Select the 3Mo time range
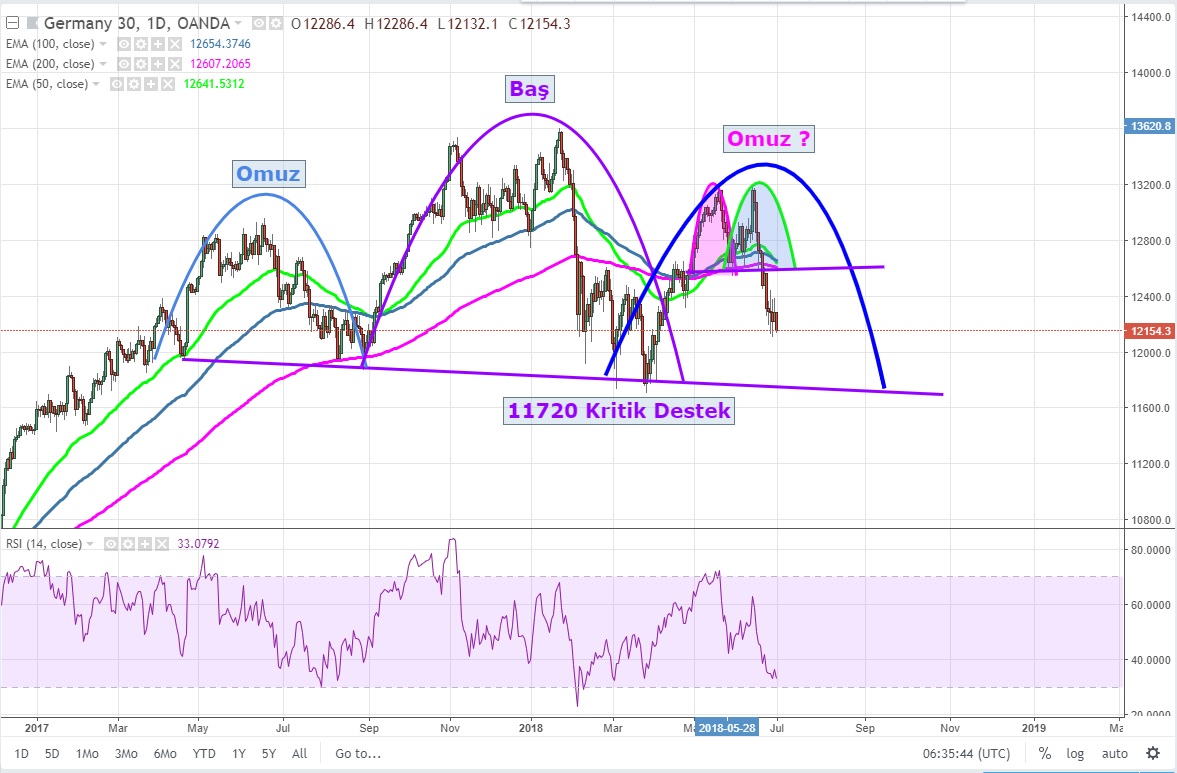Screen dimensions: 1177x773 (x=126, y=753)
